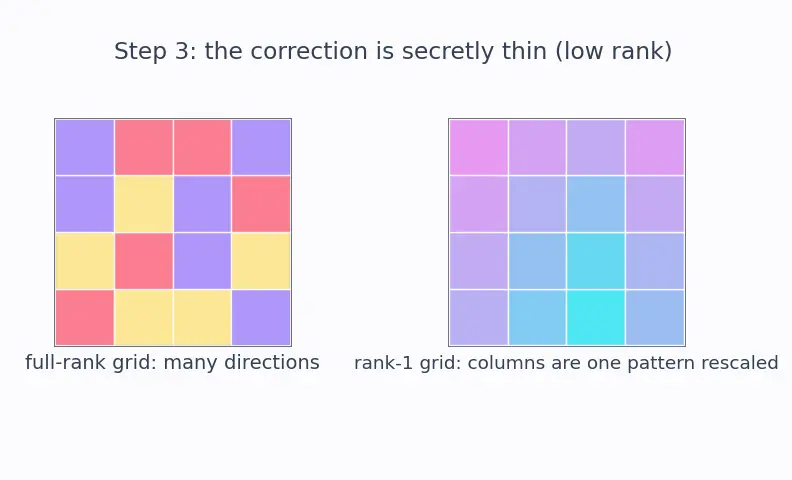Select the 'full-rank grid: many directions' caption
The width and height of the screenshot is (792, 480).
coord(172,362)
